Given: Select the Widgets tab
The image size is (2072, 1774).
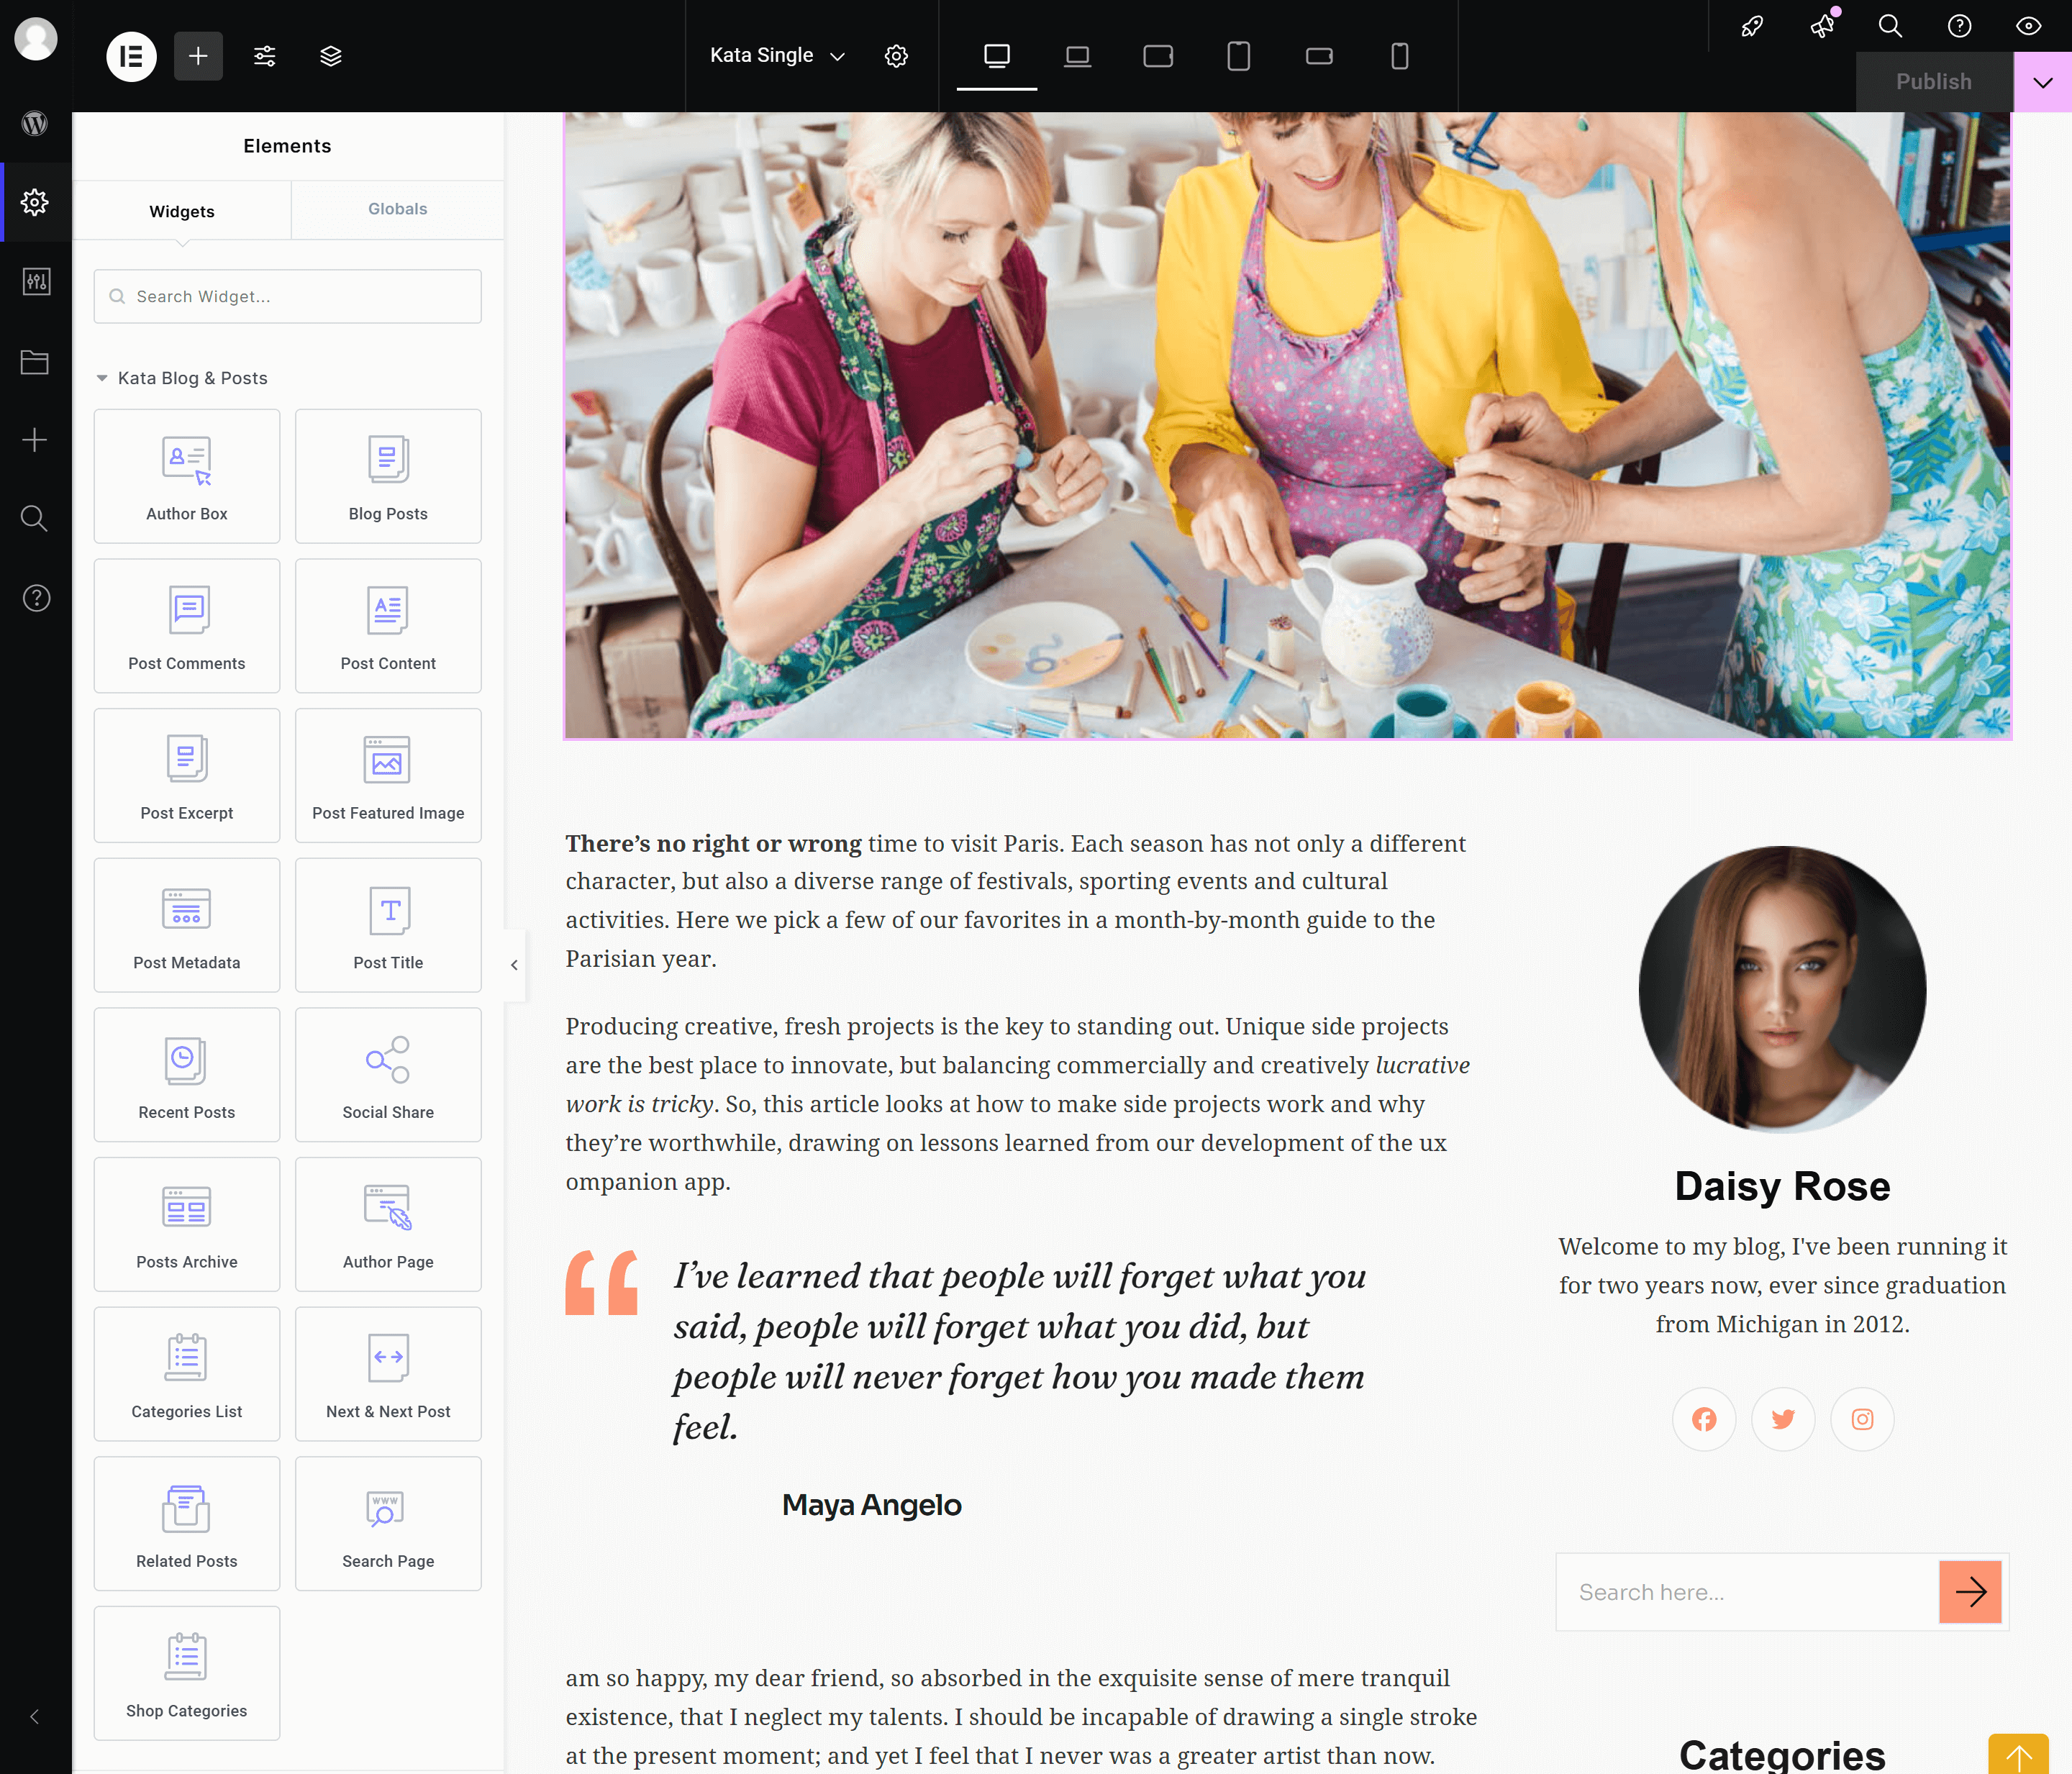Looking at the screenshot, I should [182, 211].
